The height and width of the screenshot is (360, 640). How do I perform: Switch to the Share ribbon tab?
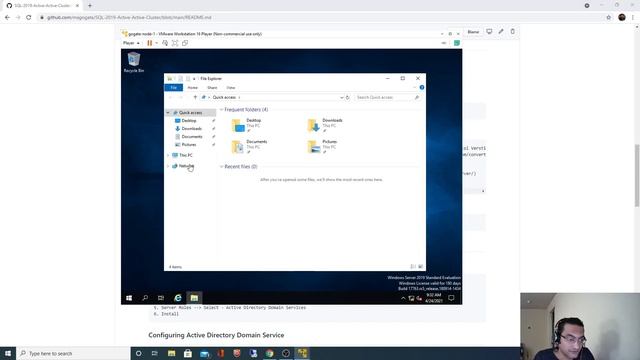(212, 88)
